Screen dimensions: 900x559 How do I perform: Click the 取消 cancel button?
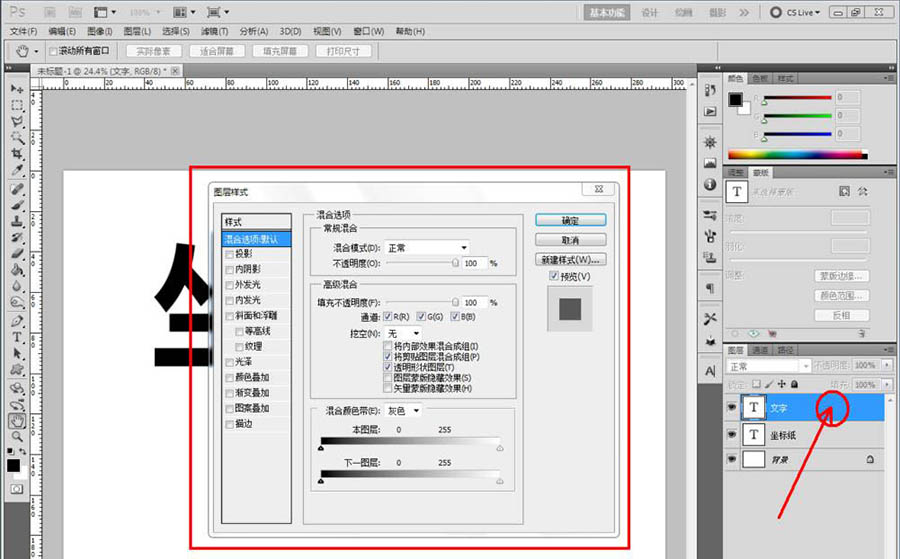[x=571, y=240]
